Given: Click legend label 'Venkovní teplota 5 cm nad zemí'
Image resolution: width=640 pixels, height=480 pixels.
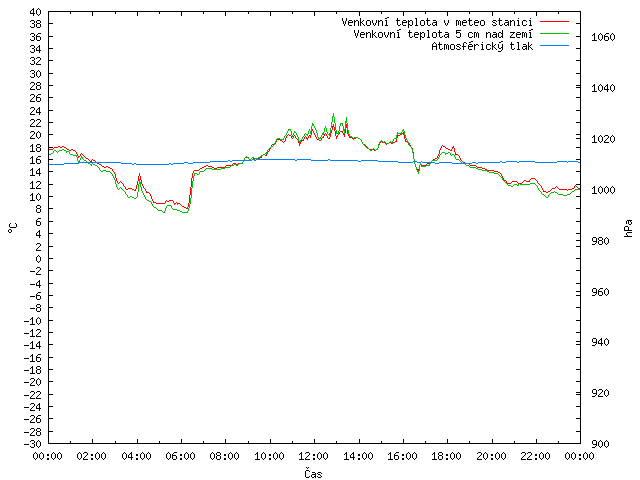Looking at the screenshot, I should coord(443,34).
